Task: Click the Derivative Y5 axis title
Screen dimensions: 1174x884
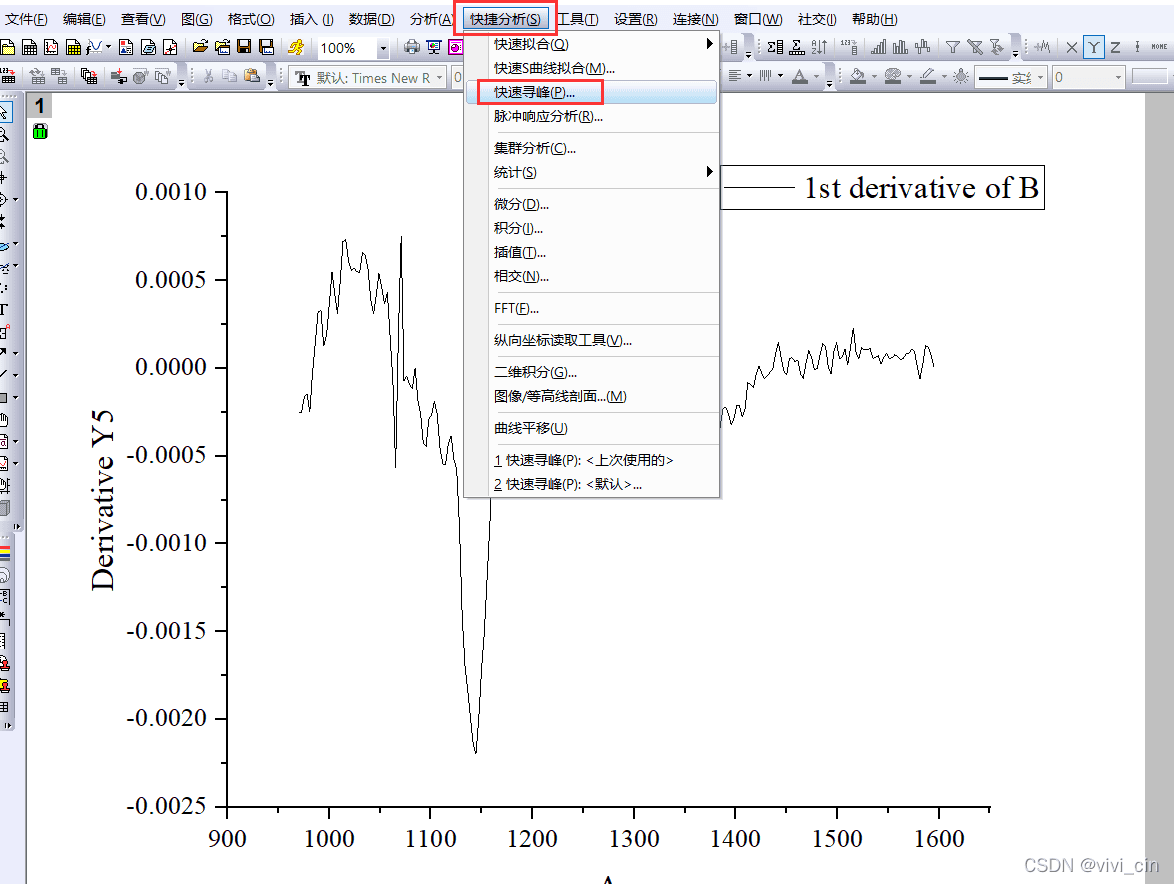Action: tap(103, 499)
